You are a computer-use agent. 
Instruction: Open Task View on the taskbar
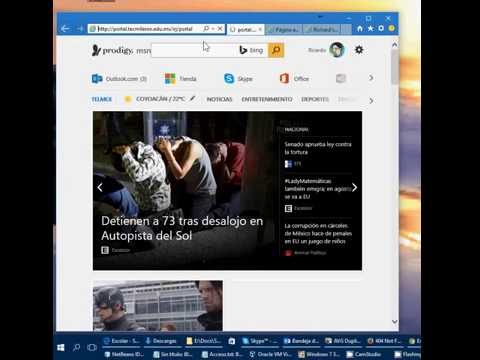(x=92, y=348)
